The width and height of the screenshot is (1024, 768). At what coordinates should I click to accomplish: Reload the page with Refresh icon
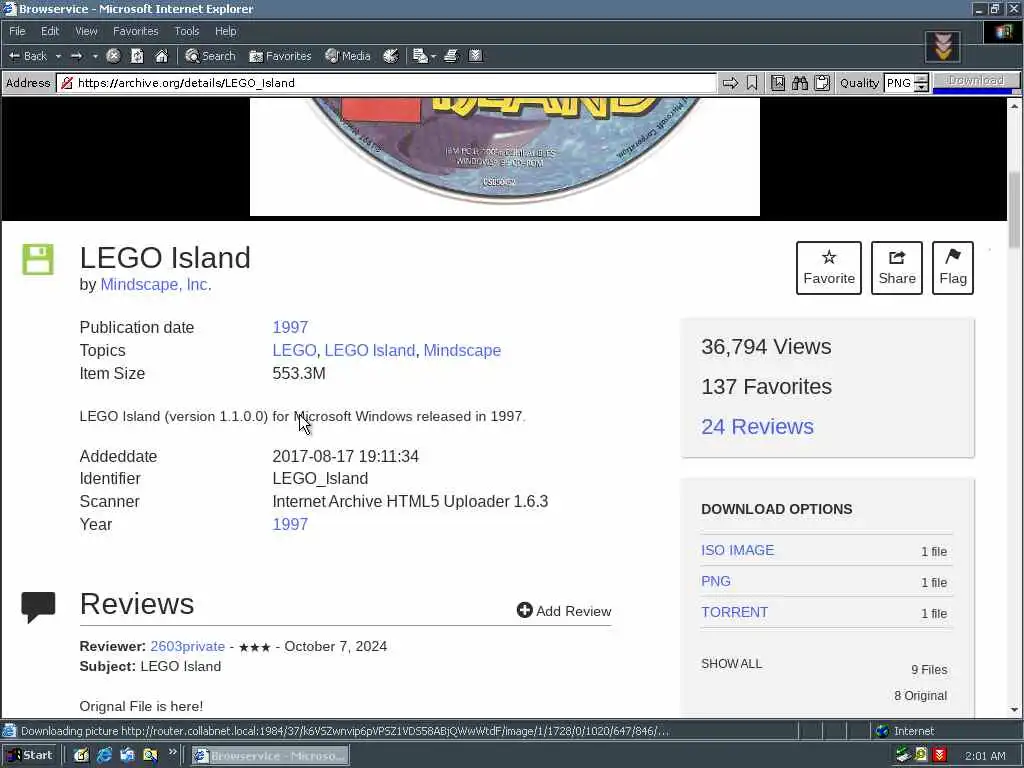pyautogui.click(x=137, y=56)
